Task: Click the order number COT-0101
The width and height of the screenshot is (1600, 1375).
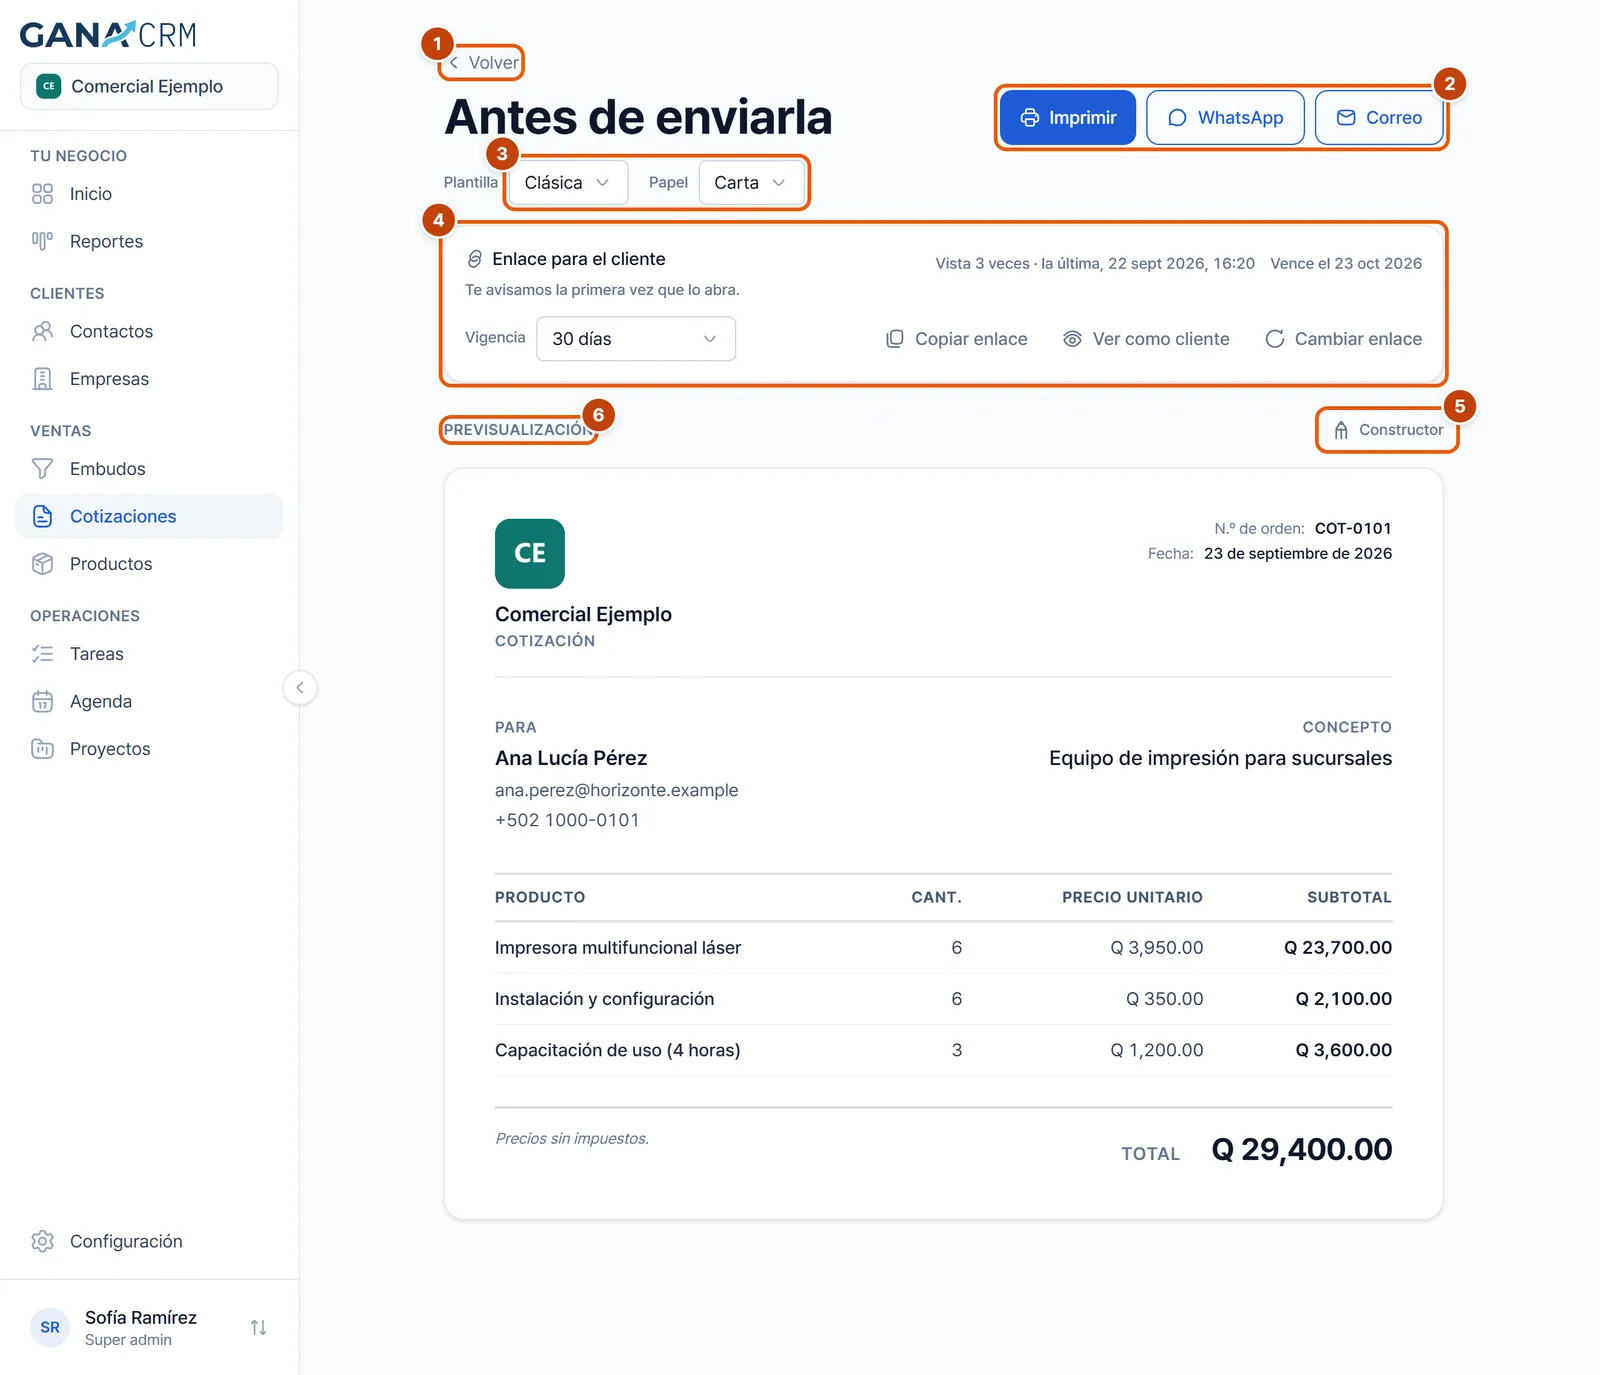Action: coord(1353,528)
